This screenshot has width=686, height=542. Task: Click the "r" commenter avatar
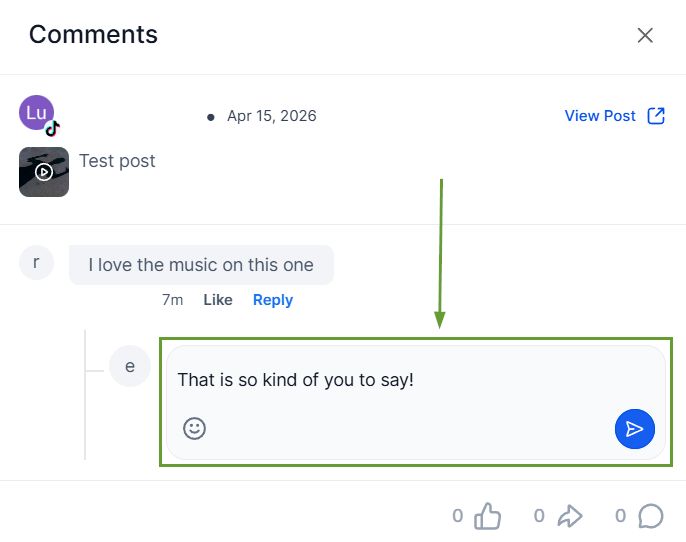[x=37, y=263]
